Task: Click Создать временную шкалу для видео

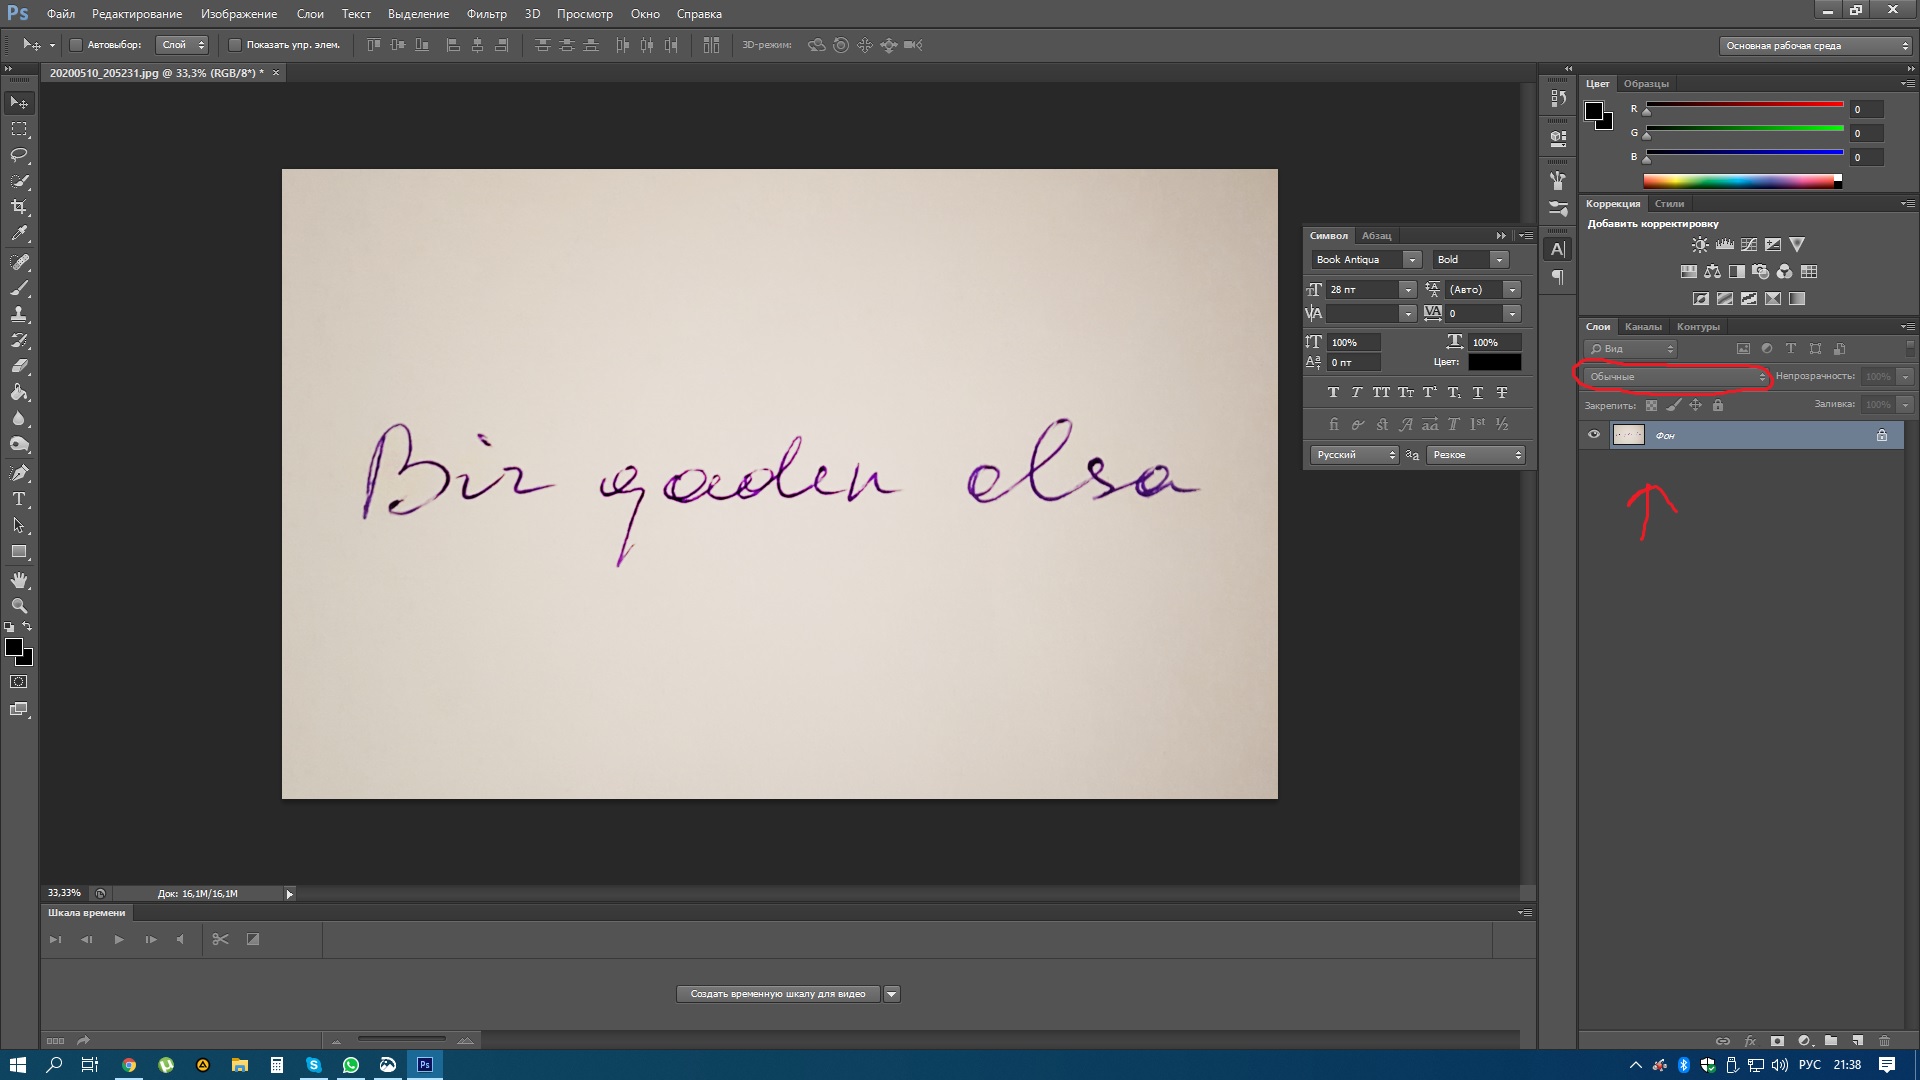Action: tap(777, 994)
